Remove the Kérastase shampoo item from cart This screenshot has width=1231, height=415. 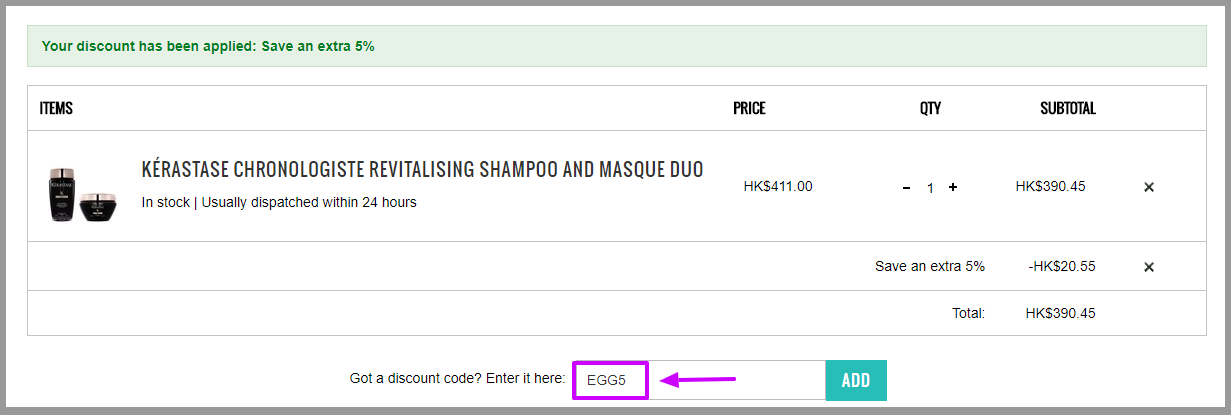point(1149,187)
